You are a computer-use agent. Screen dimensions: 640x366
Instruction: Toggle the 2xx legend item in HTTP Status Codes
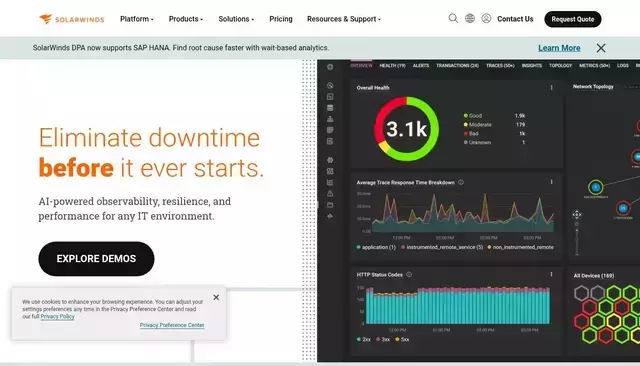pyautogui.click(x=364, y=339)
